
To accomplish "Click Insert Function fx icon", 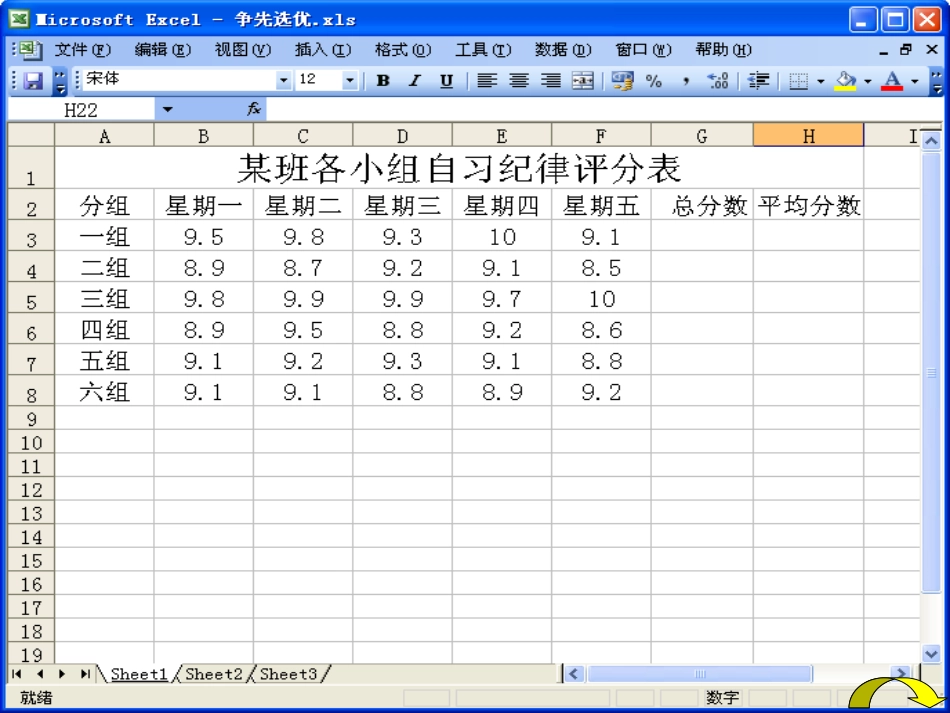I will [x=254, y=109].
